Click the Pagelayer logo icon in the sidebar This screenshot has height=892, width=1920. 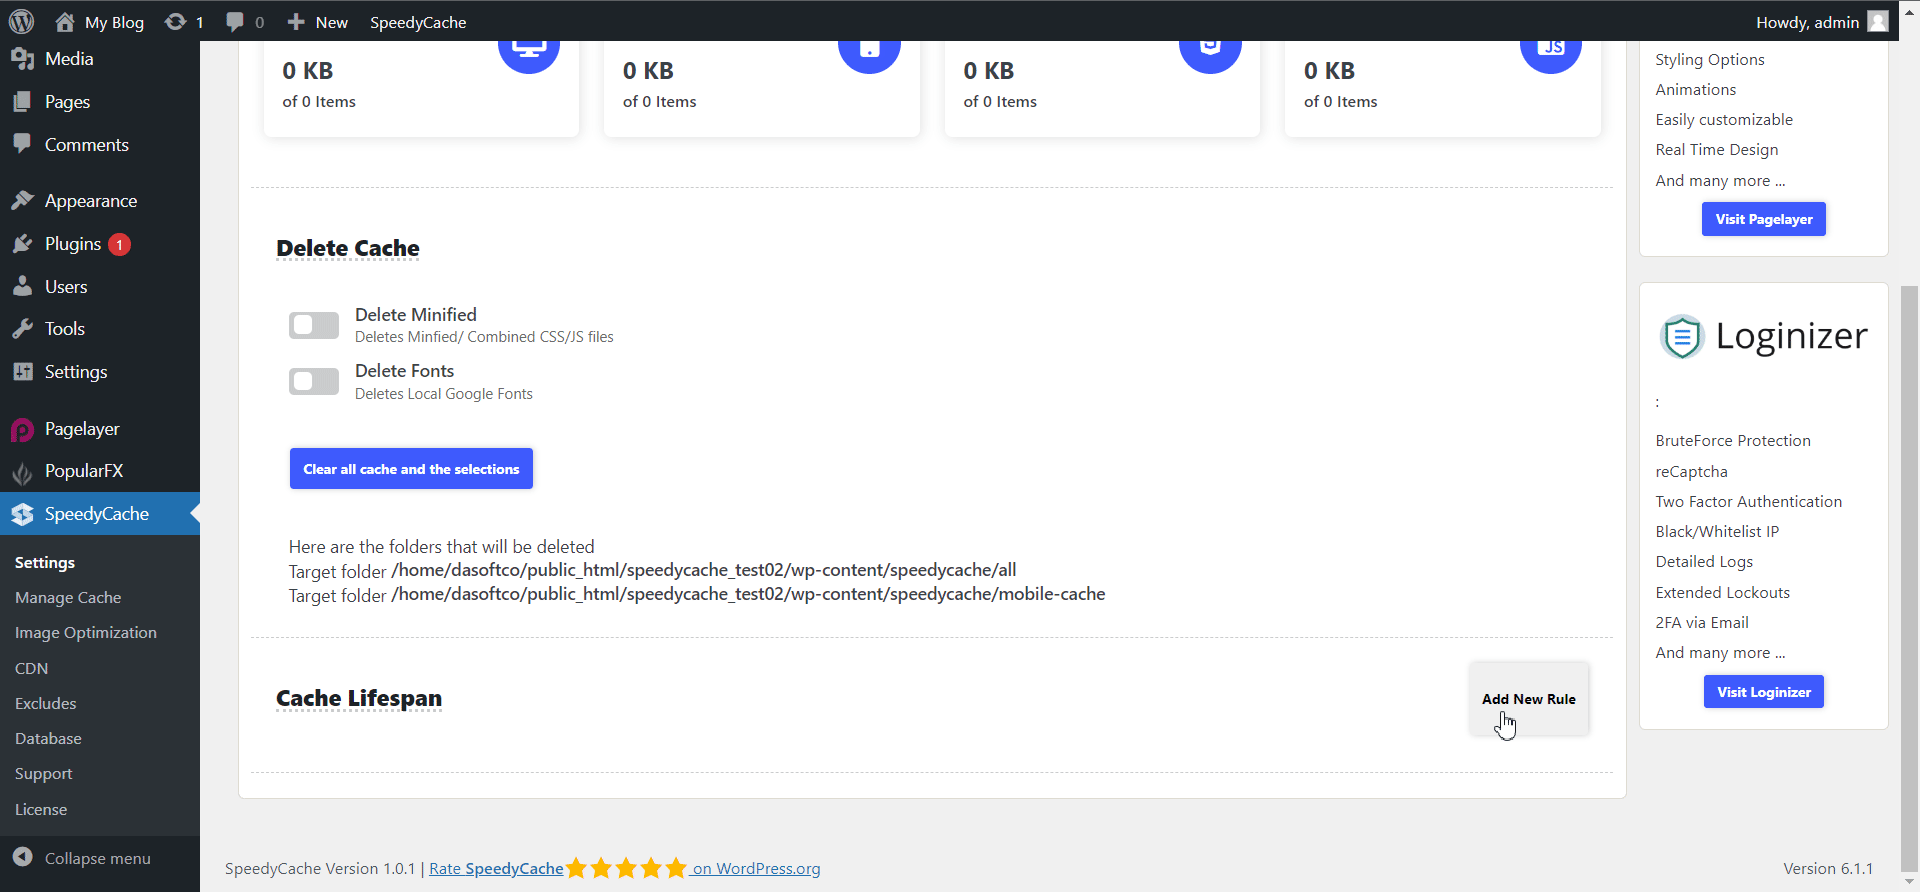(23, 430)
